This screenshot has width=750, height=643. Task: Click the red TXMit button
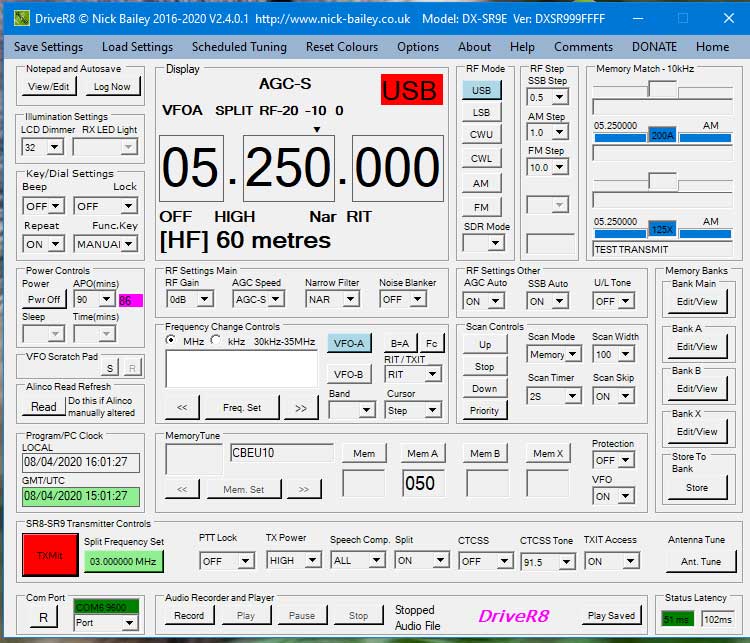(x=50, y=555)
